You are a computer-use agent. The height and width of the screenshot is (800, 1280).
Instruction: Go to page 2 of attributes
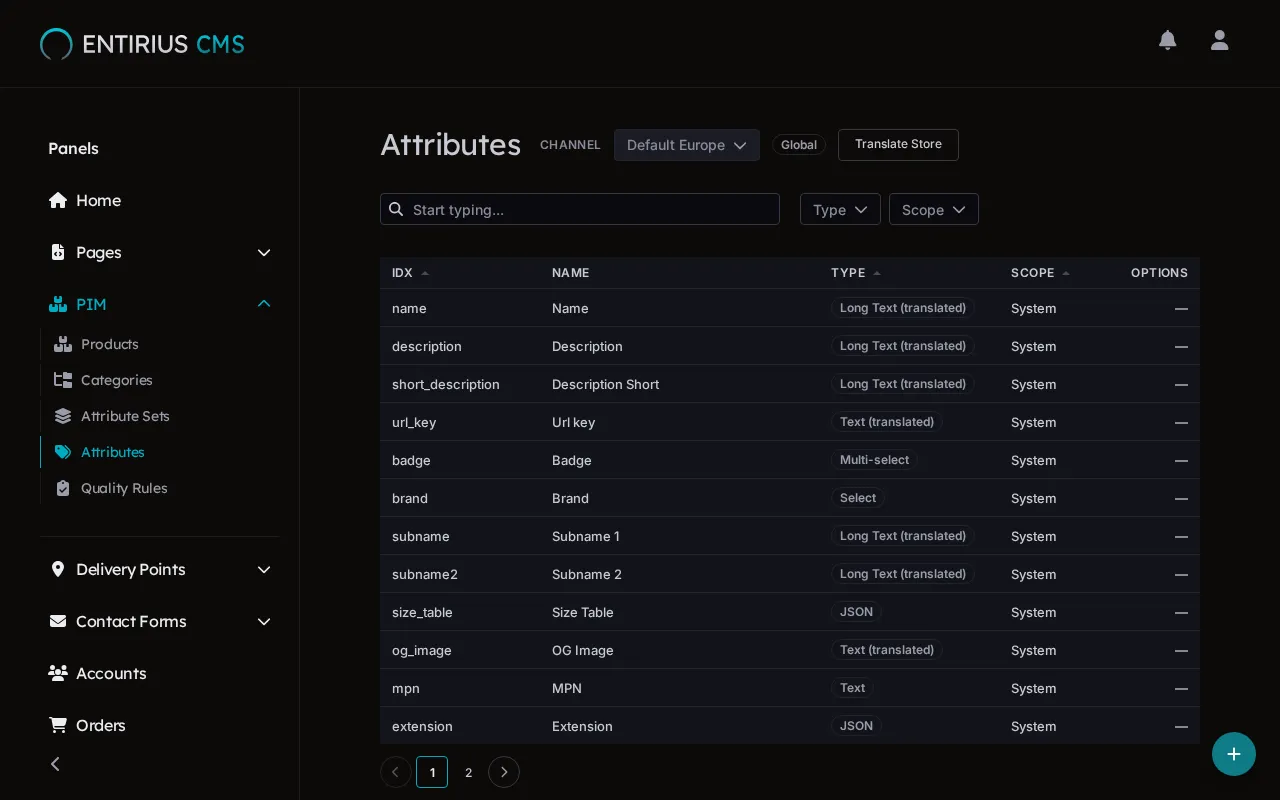pos(468,772)
